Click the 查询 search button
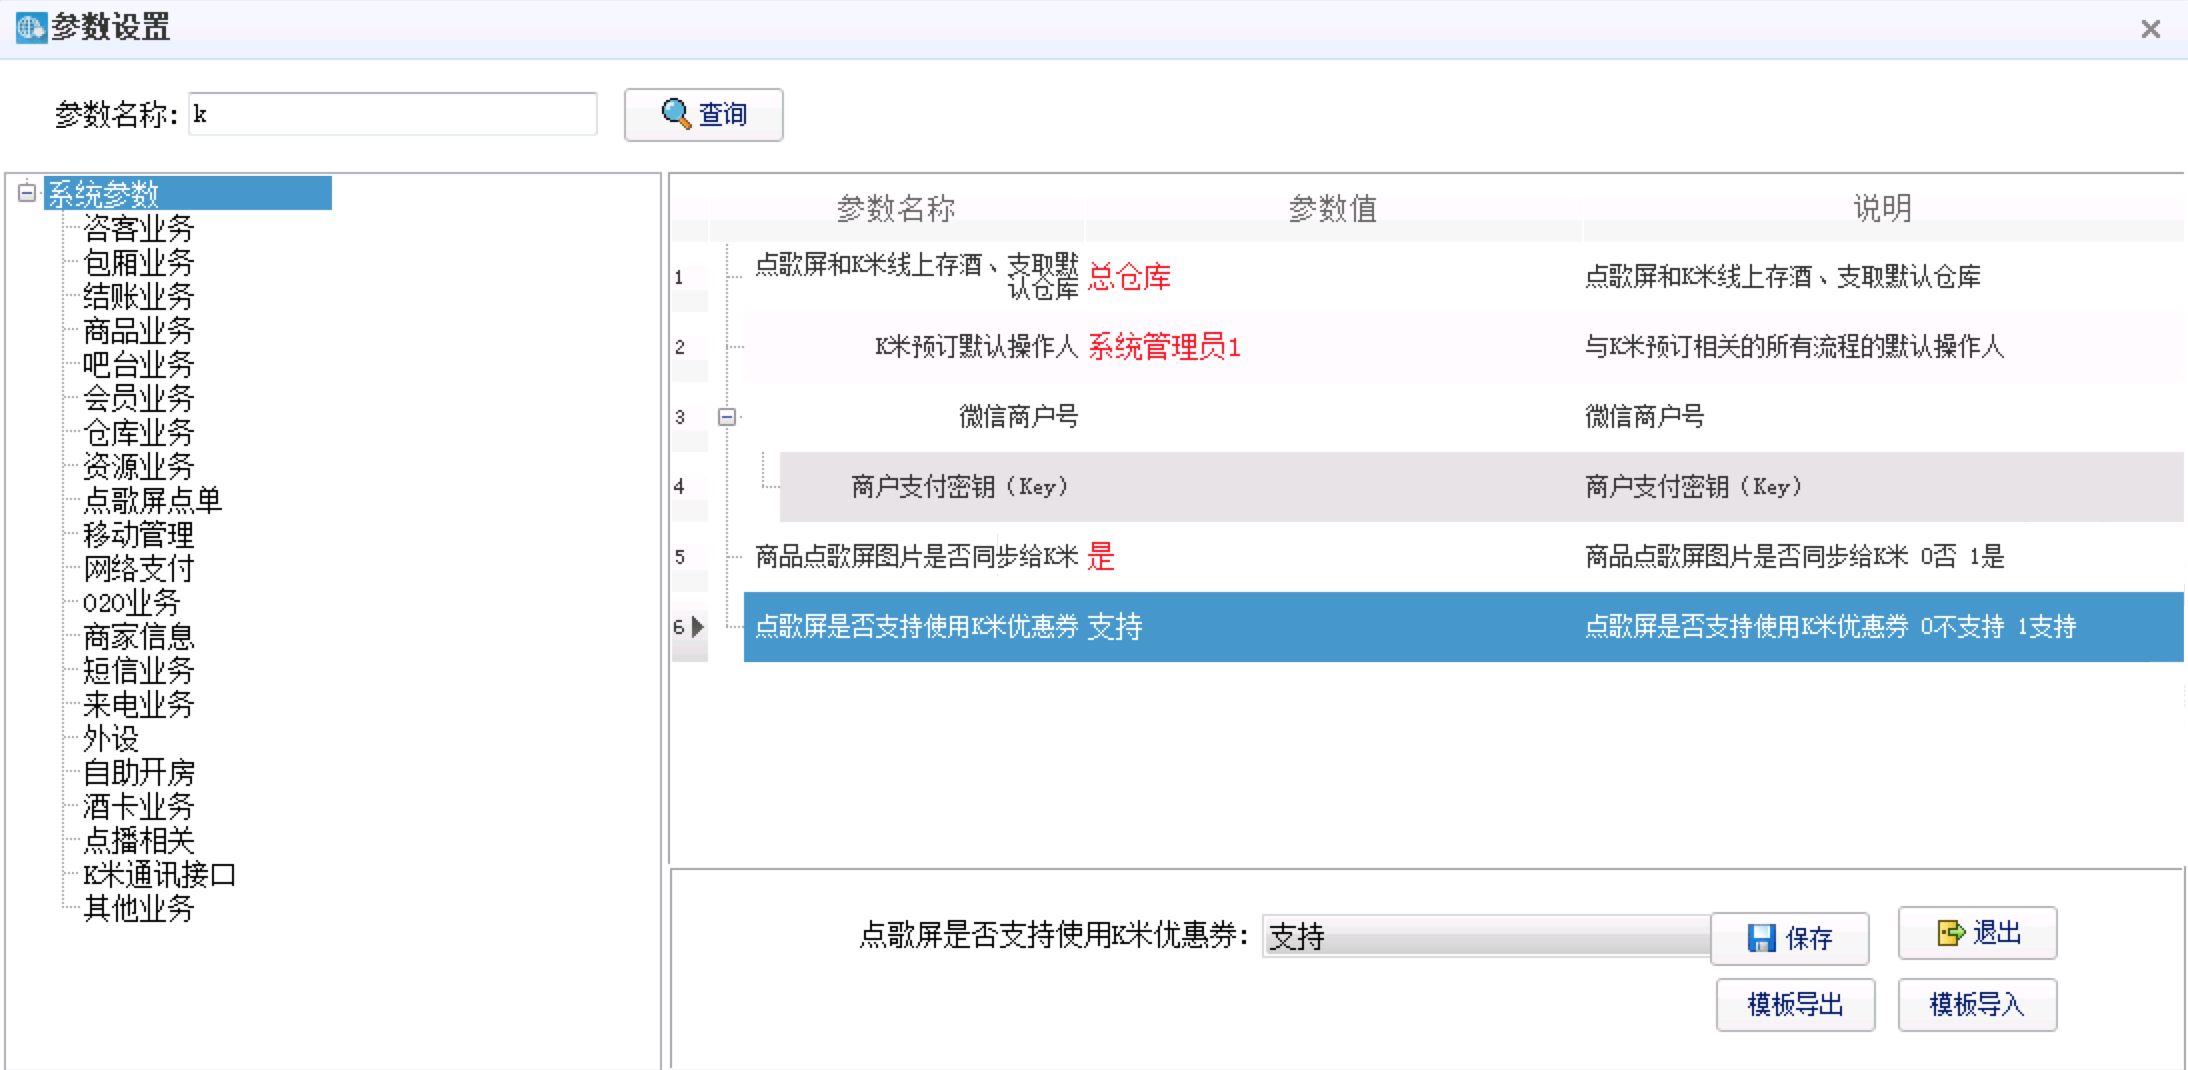The image size is (2188, 1070). coord(703,115)
